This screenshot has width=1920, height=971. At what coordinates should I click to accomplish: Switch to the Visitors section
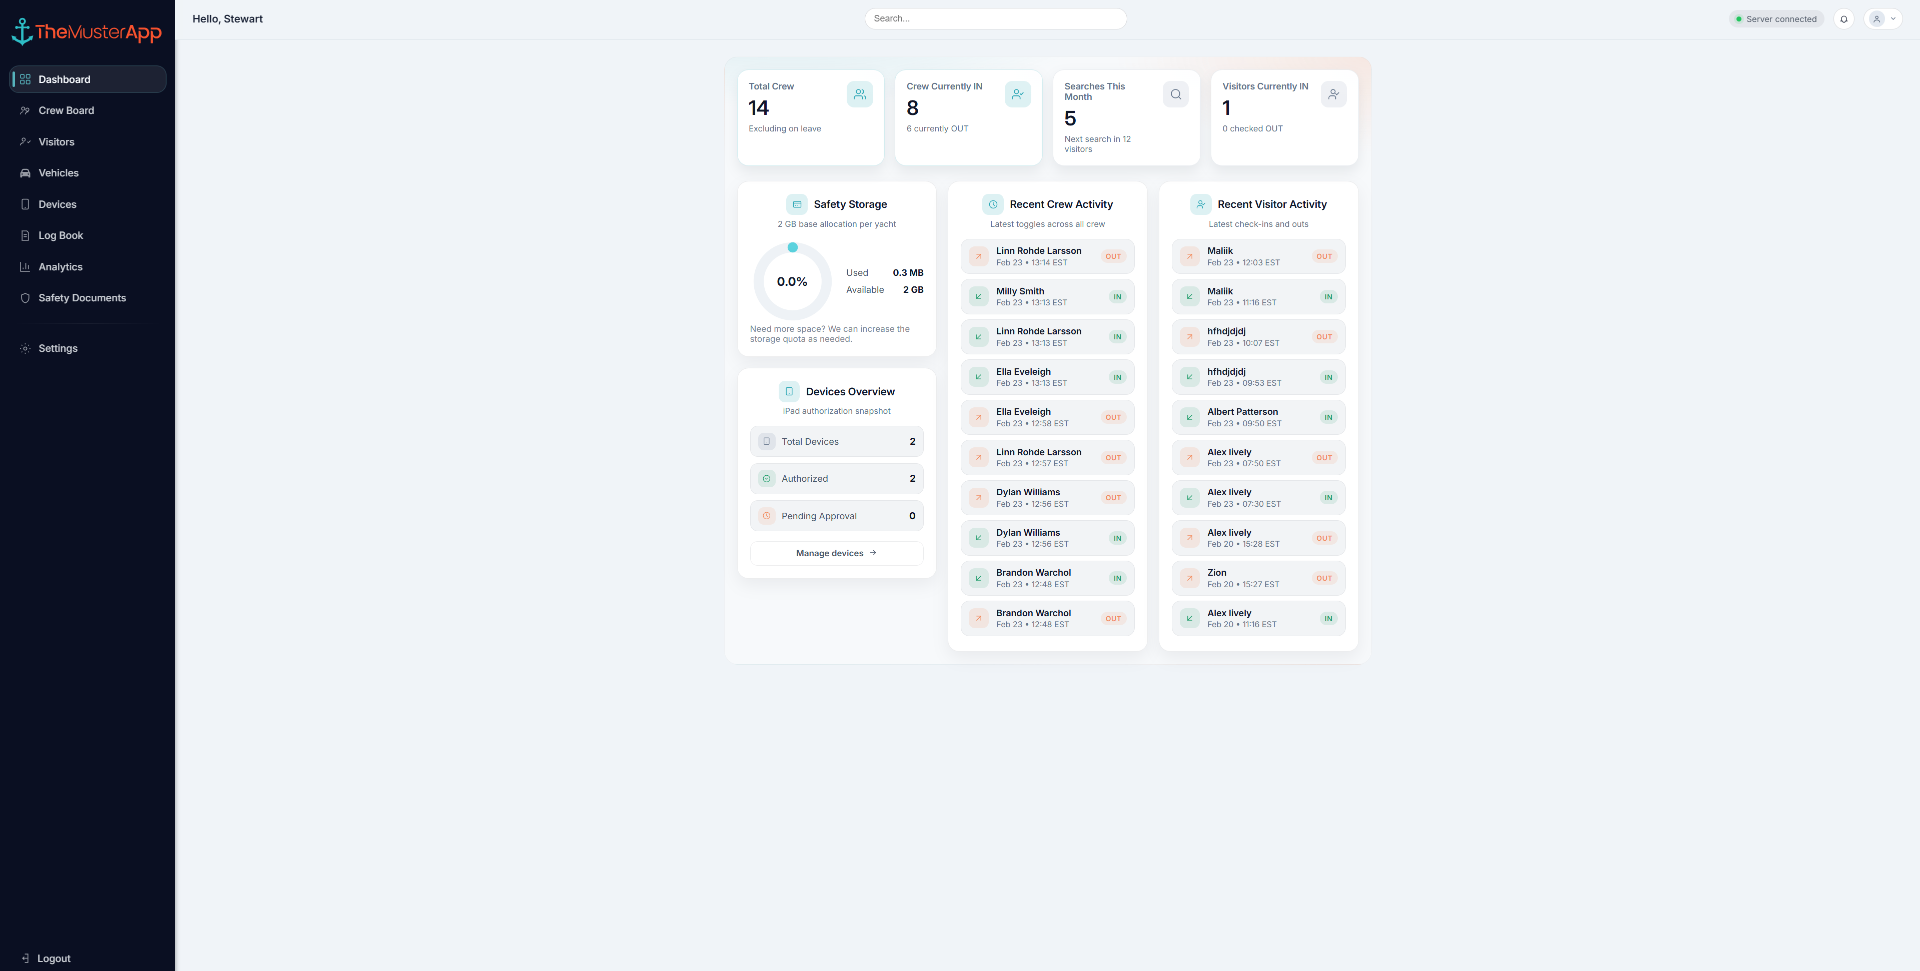coord(55,141)
